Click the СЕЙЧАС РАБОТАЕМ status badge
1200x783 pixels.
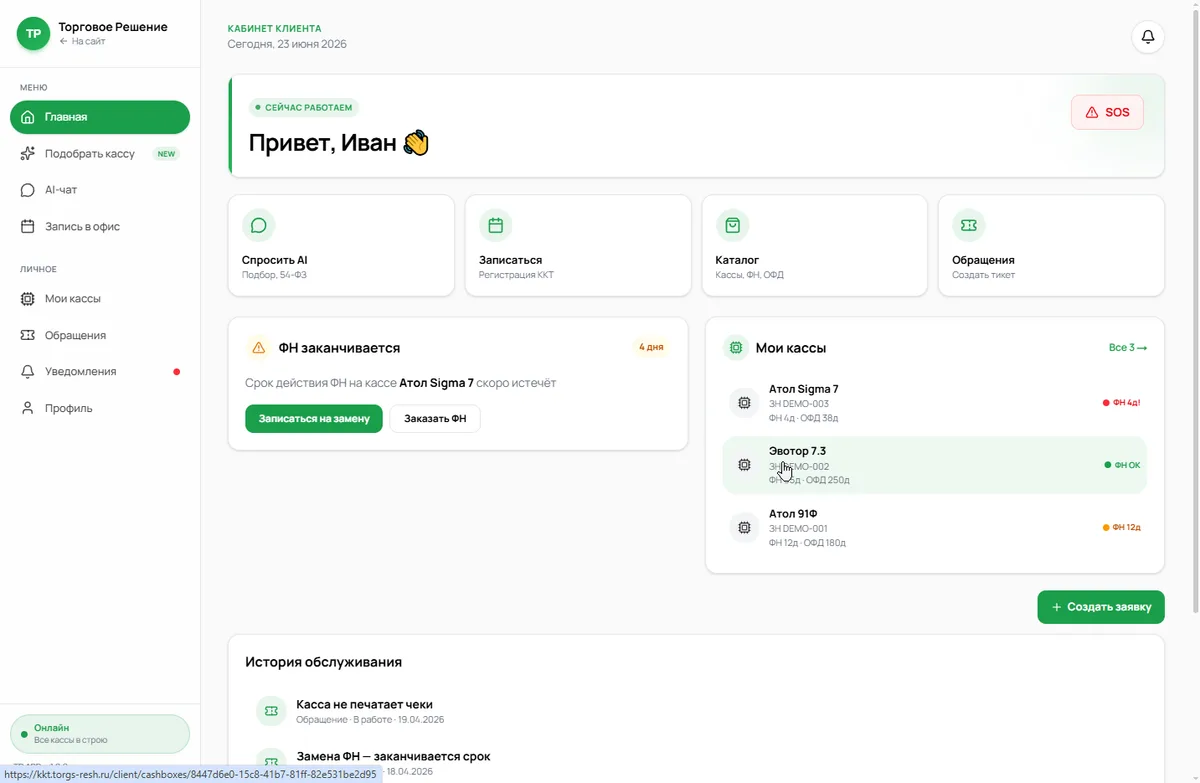(304, 107)
